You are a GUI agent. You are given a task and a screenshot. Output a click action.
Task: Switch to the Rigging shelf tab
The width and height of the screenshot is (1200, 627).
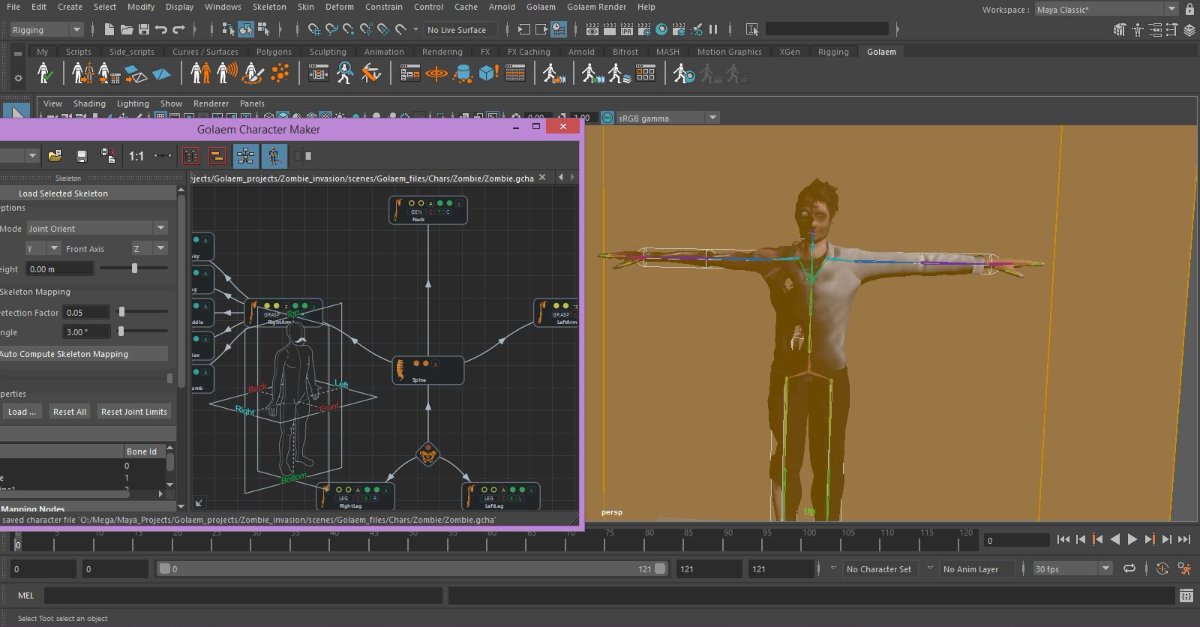(x=832, y=52)
